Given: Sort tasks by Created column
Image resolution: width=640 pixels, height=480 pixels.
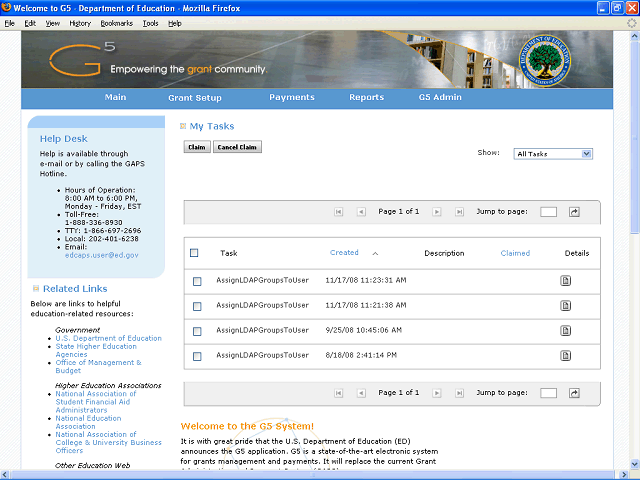Looking at the screenshot, I should [344, 253].
